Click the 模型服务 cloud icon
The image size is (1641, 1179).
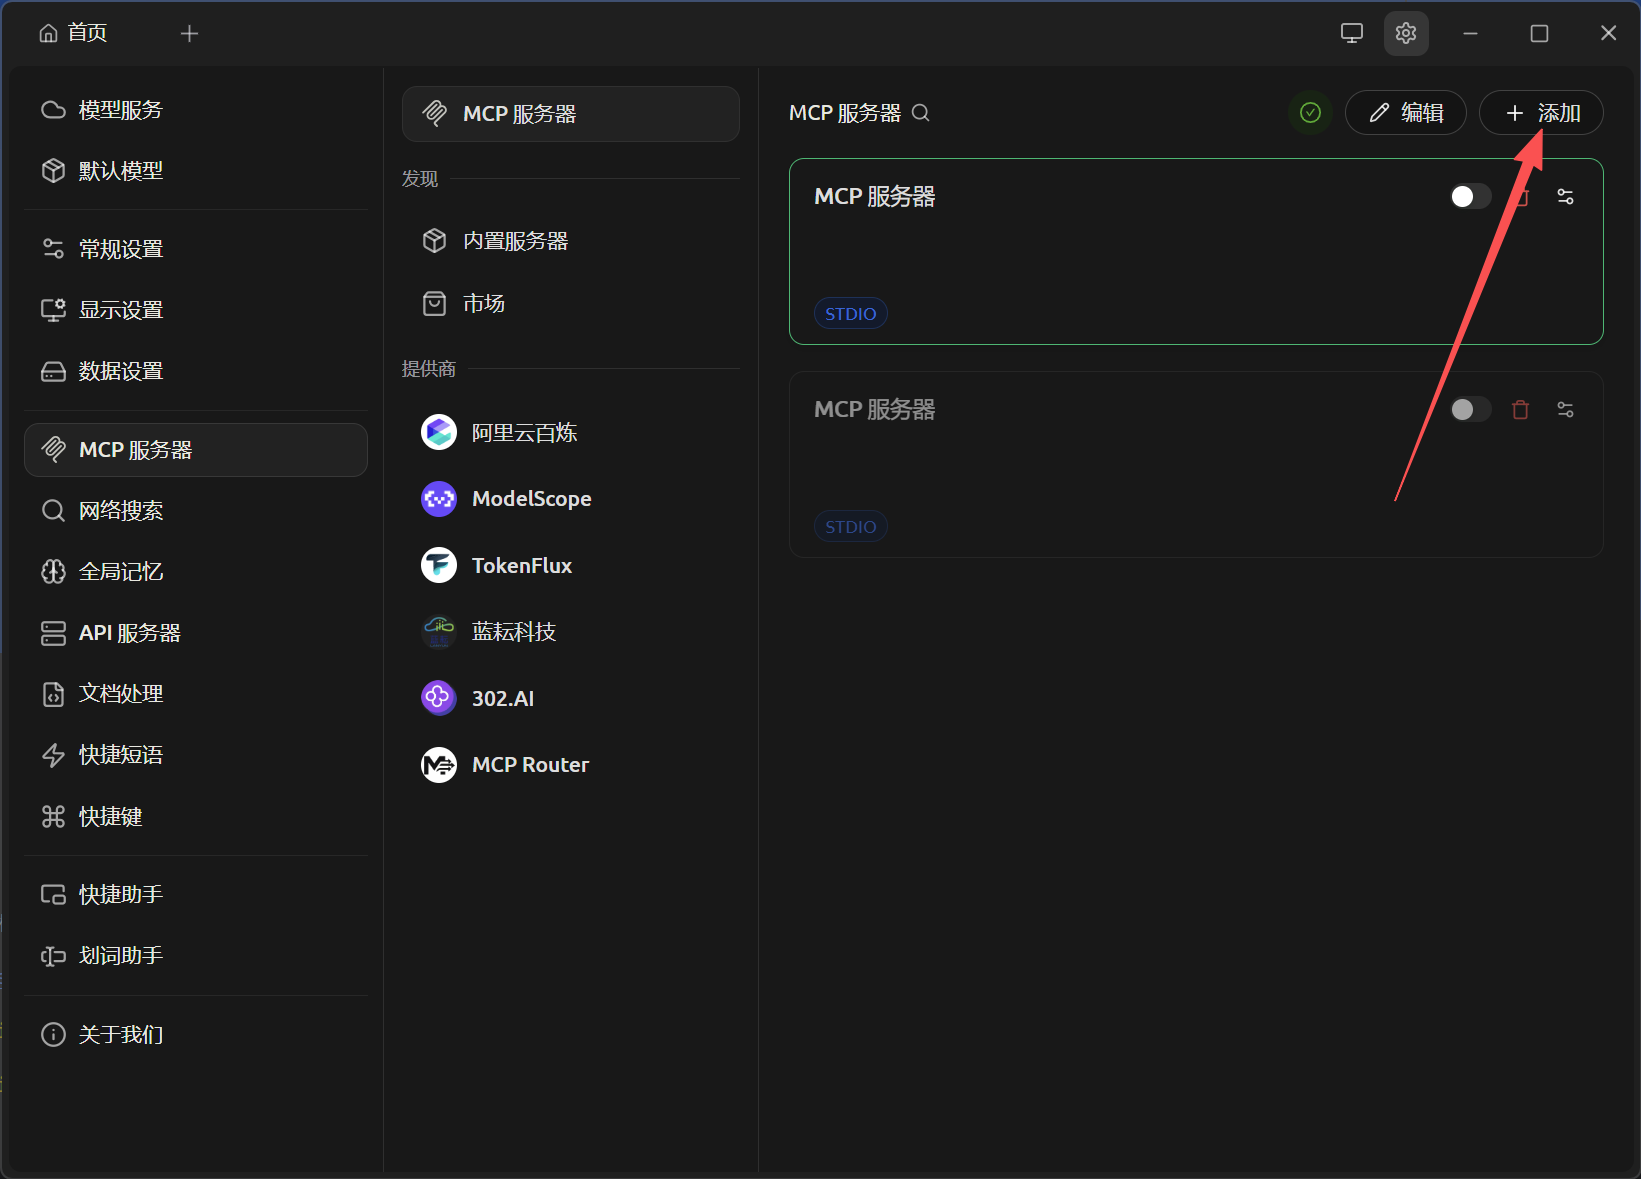(53, 110)
